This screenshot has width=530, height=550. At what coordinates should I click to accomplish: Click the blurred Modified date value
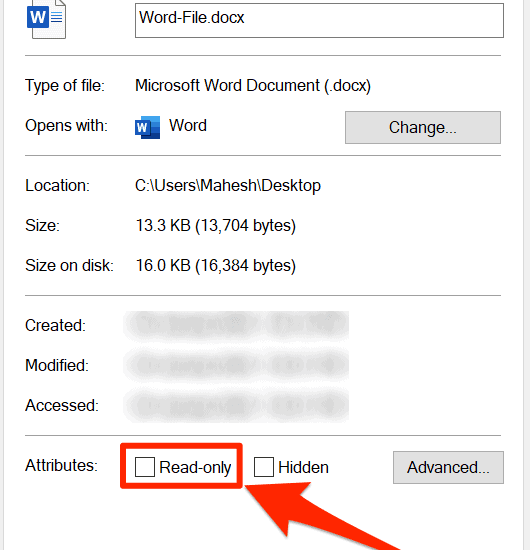pyautogui.click(x=236, y=365)
